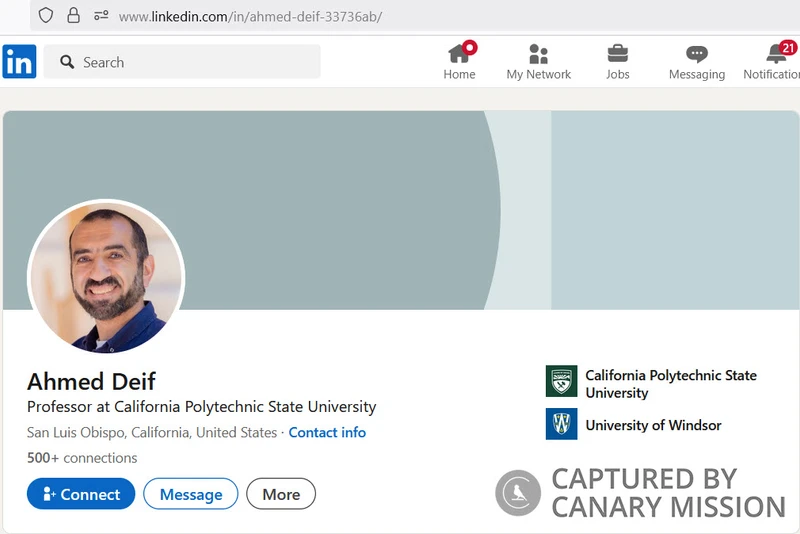Open the My Network icon
This screenshot has width=800, height=534.
tap(538, 54)
